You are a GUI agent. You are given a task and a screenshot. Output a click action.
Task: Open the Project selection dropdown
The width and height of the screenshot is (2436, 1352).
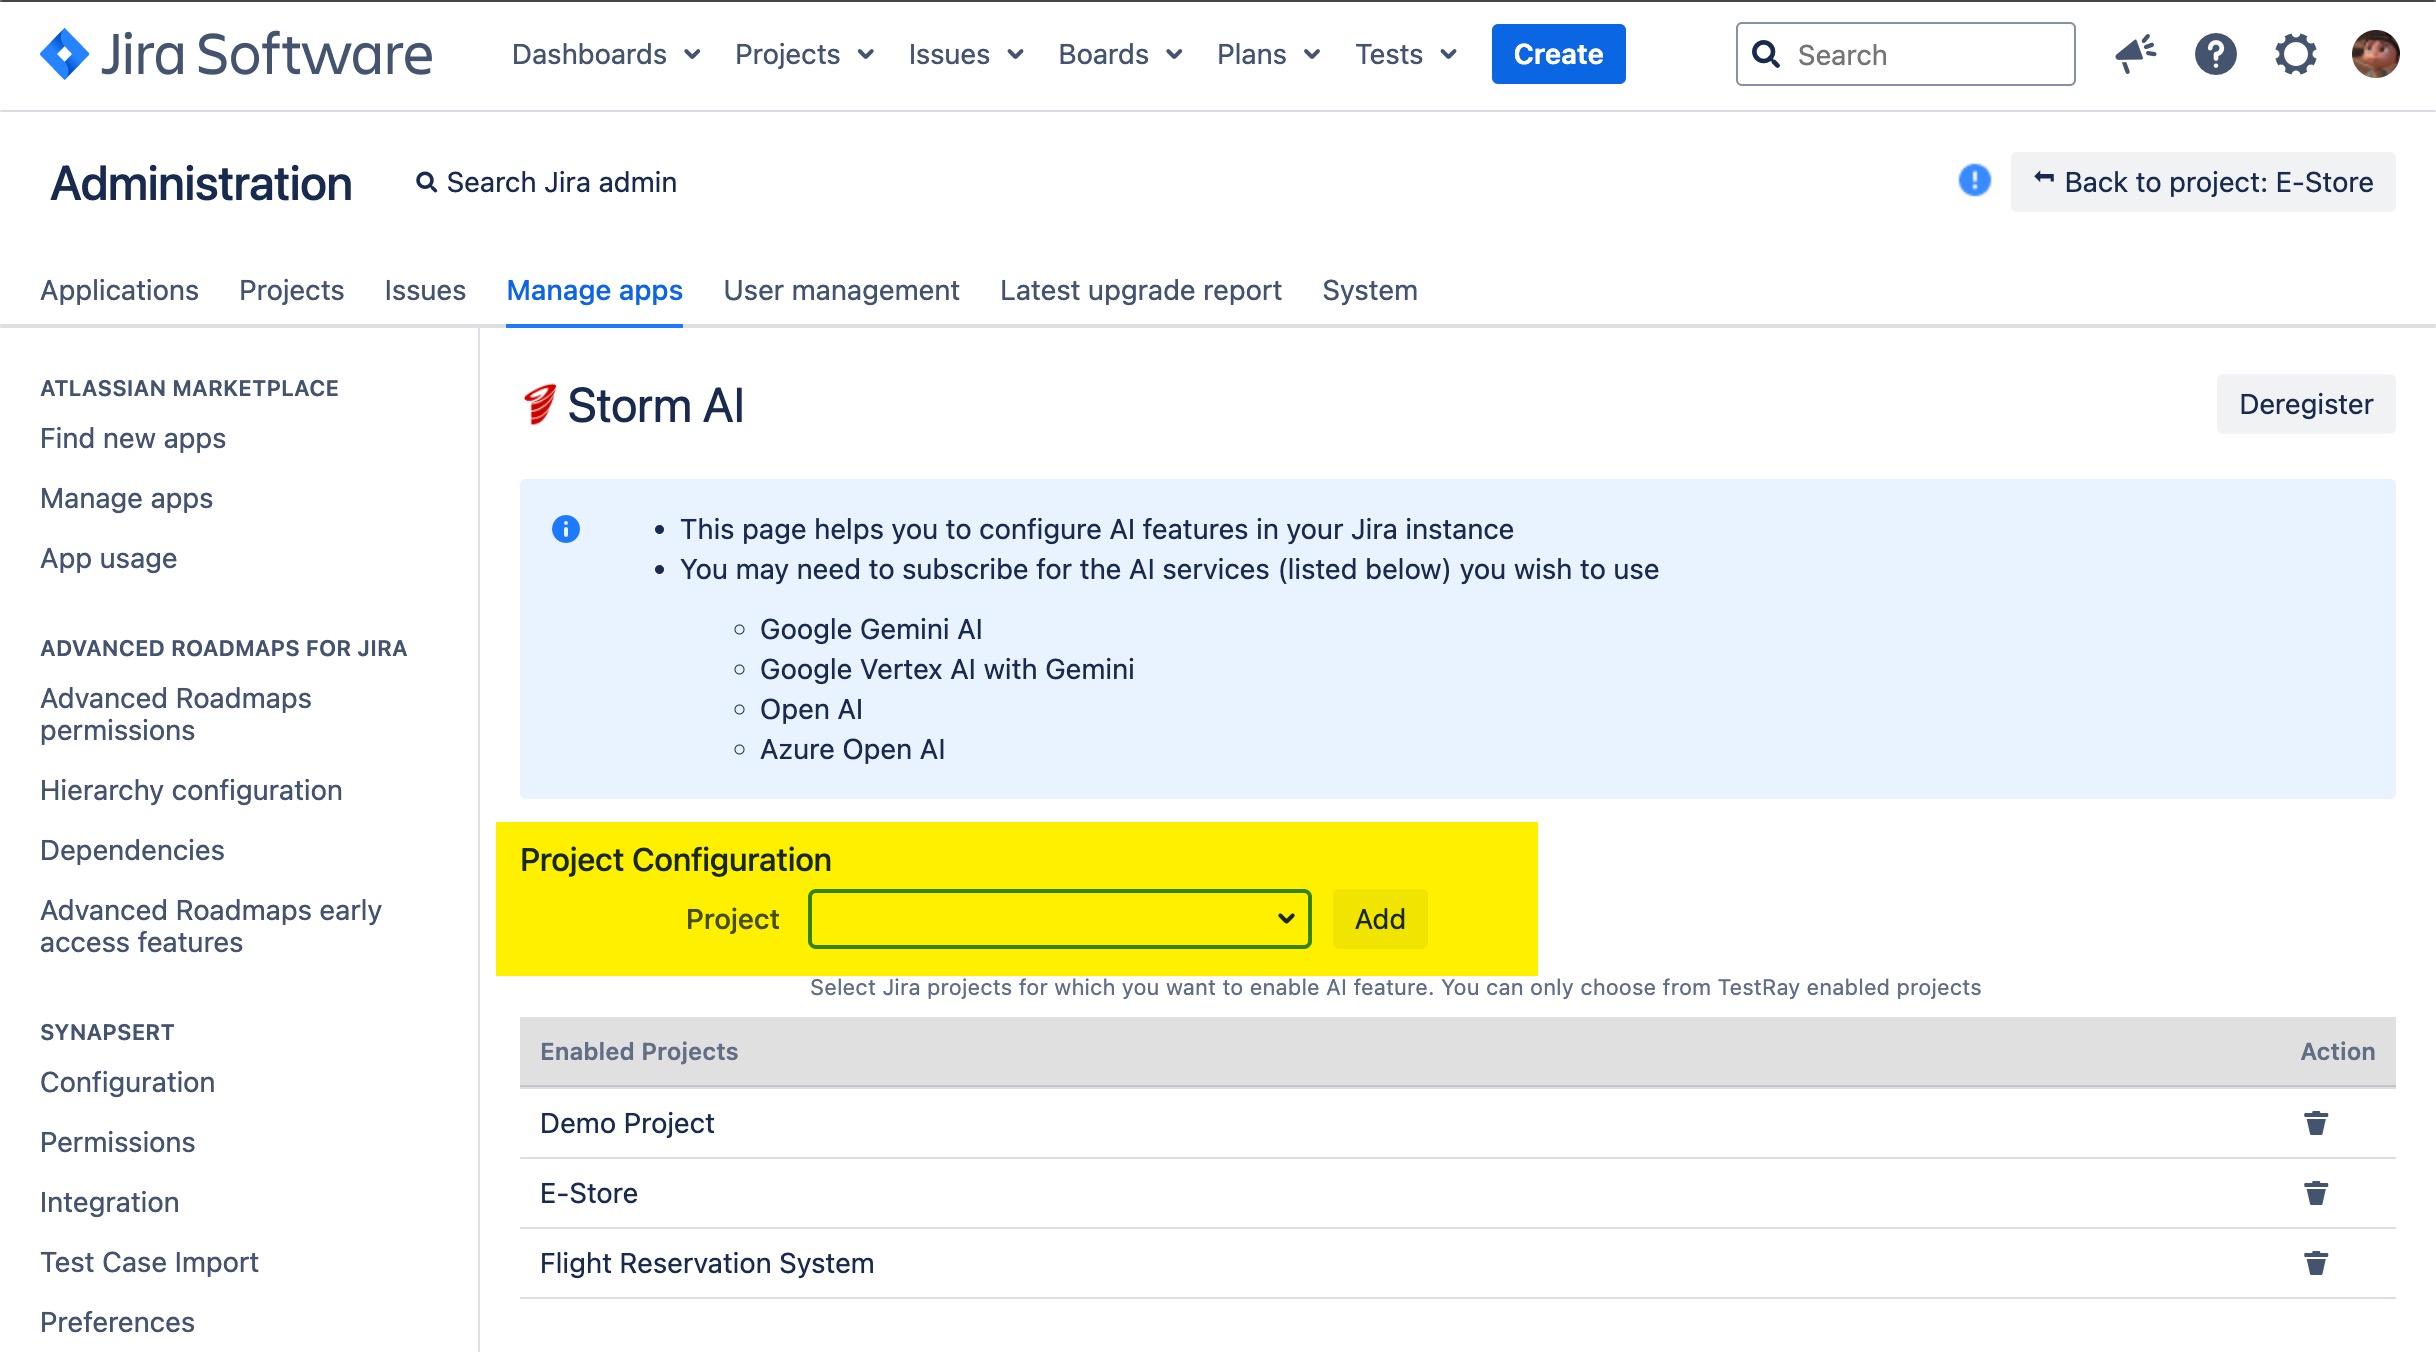pos(1058,918)
